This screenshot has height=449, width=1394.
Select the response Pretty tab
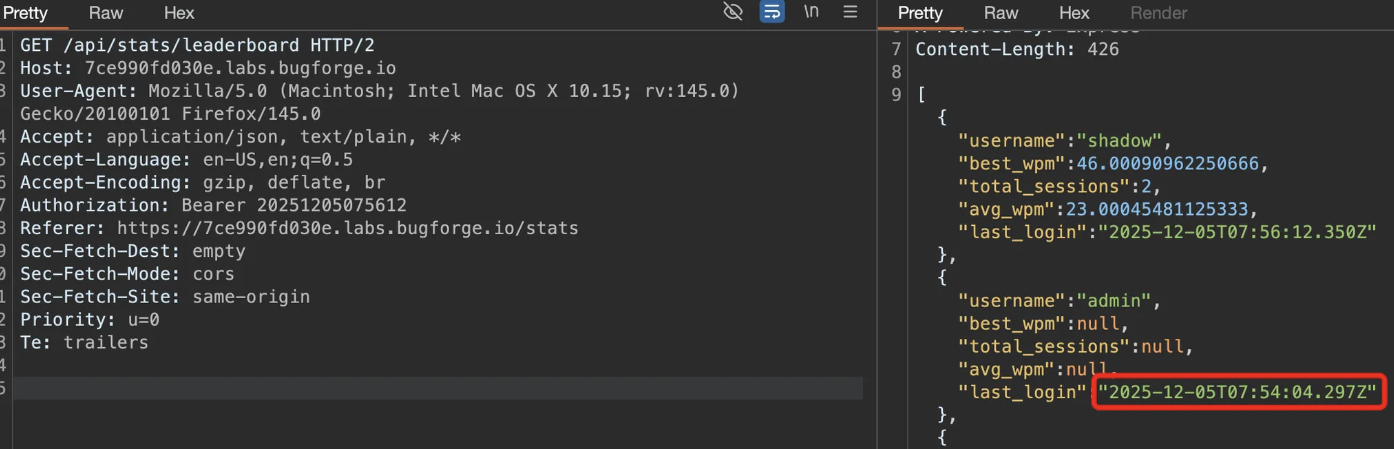click(920, 13)
